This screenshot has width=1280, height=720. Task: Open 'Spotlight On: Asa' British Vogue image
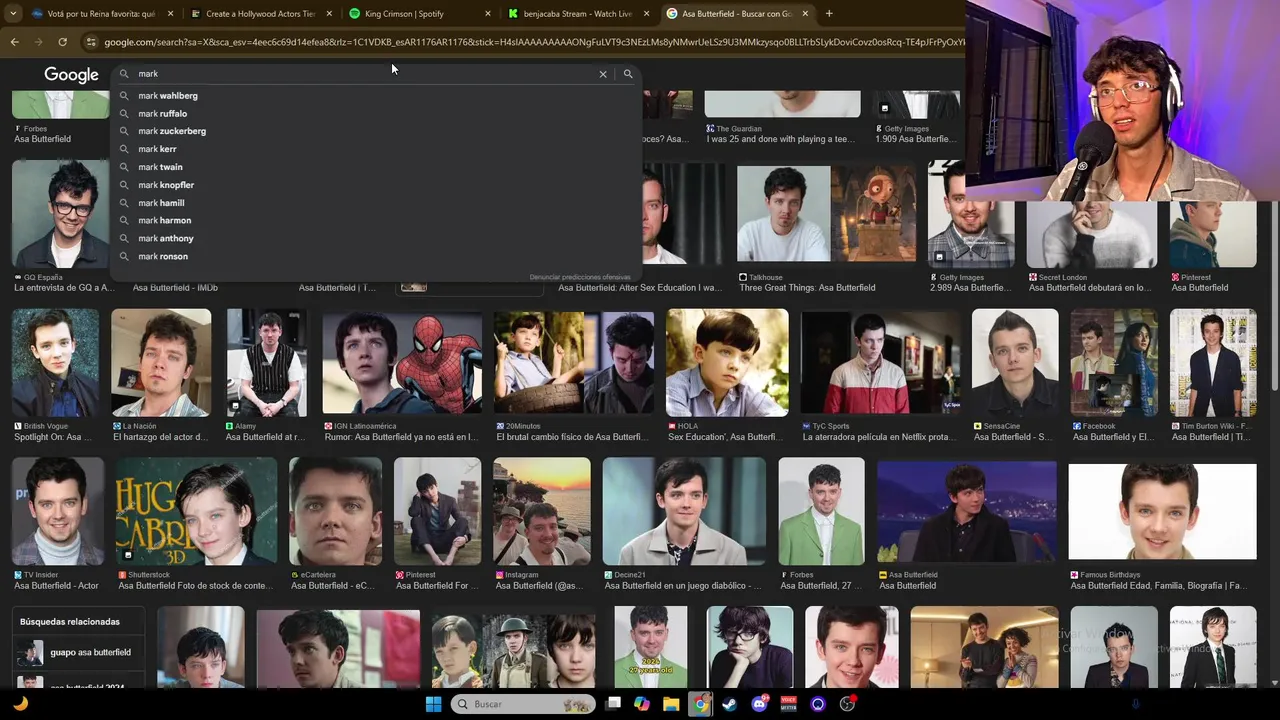click(x=55, y=362)
